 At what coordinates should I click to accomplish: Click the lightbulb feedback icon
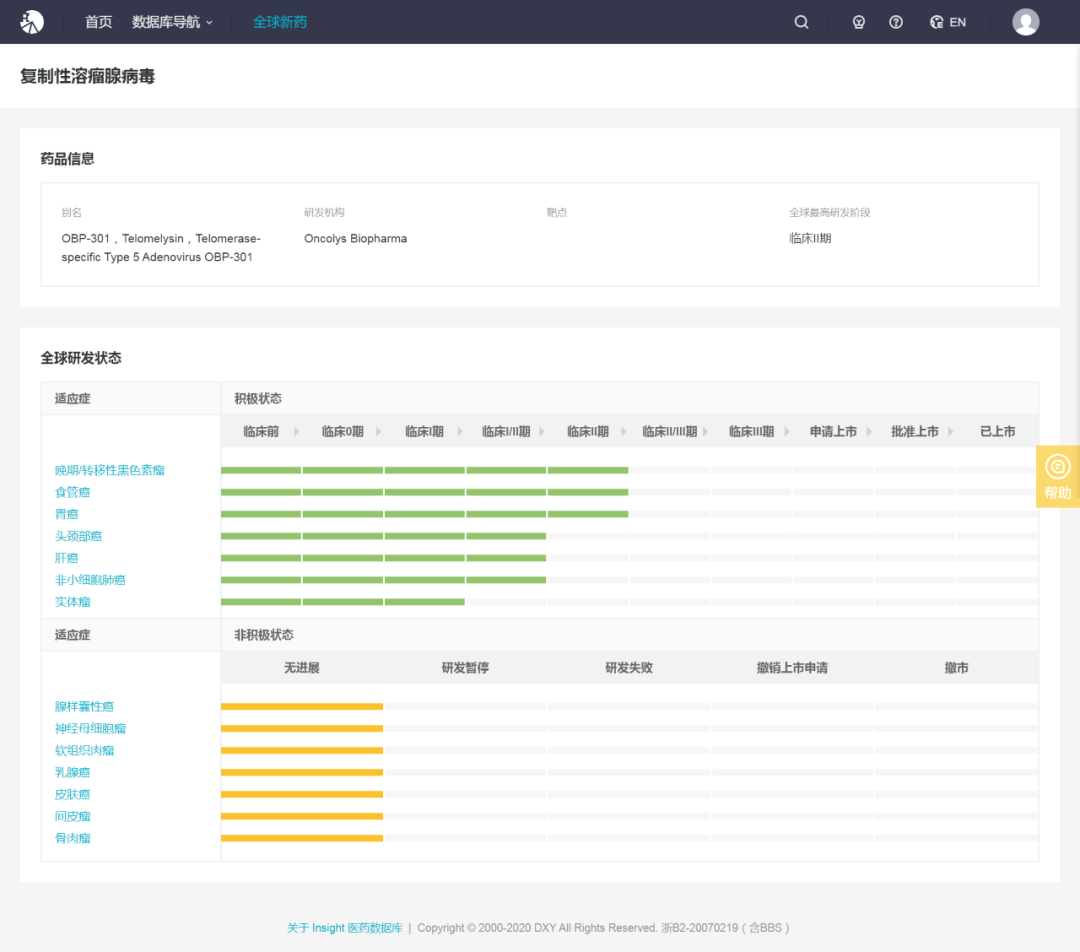(x=858, y=22)
